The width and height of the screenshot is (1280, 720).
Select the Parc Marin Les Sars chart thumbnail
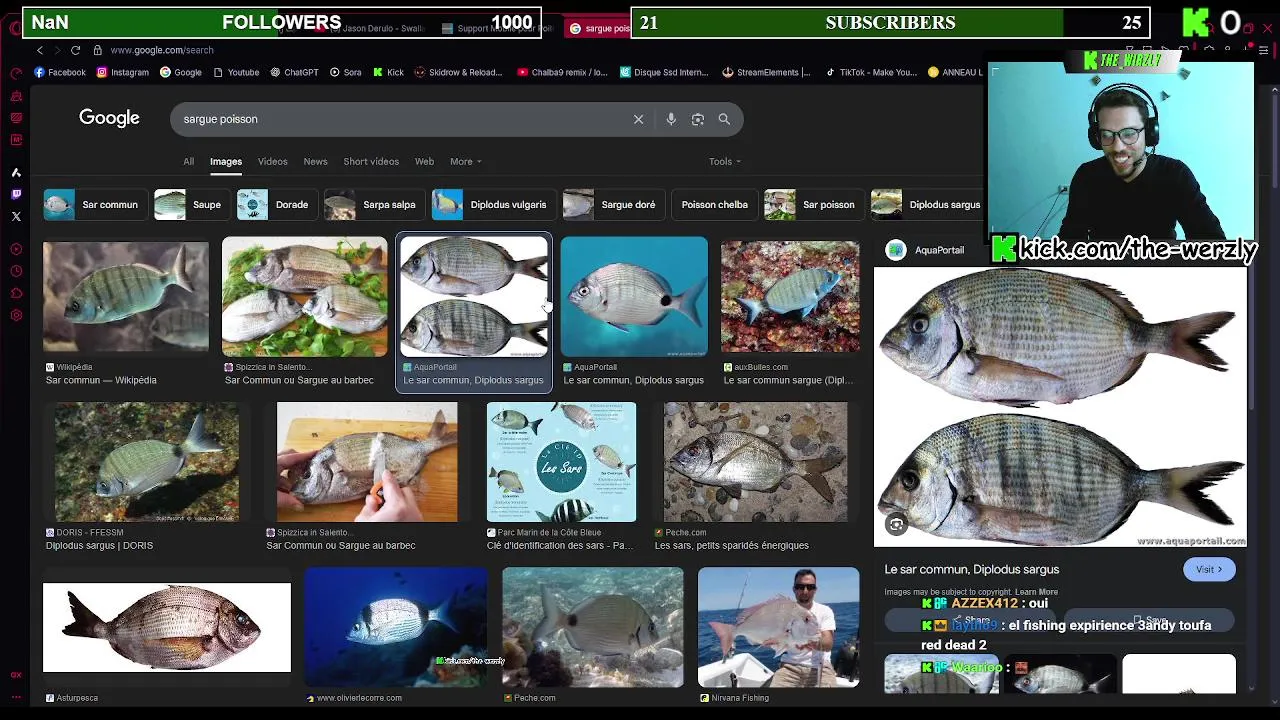[561, 462]
